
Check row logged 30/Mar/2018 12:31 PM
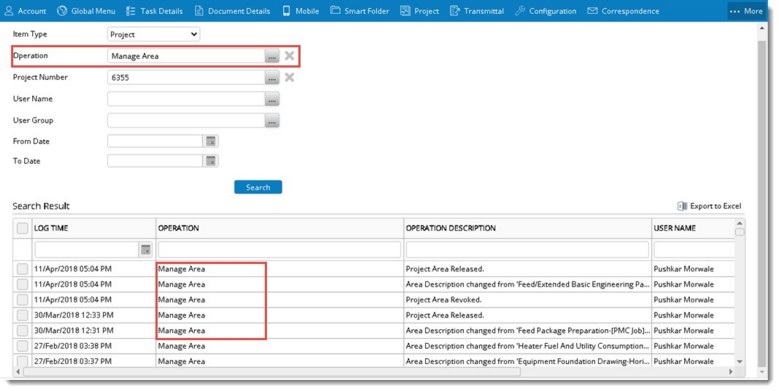22,330
